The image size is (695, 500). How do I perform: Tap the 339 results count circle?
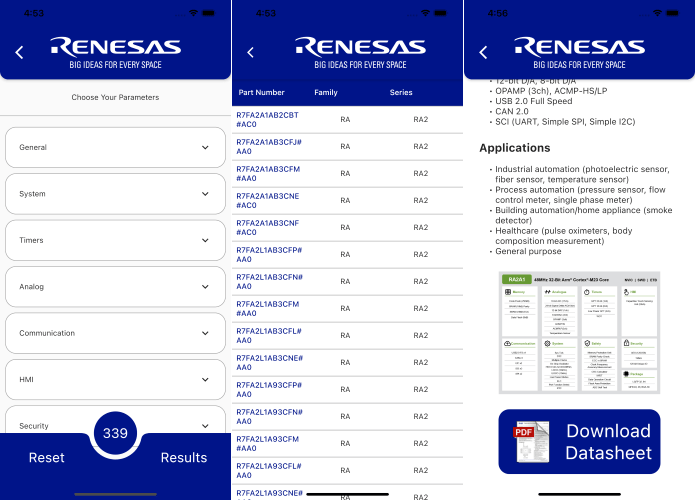[115, 433]
